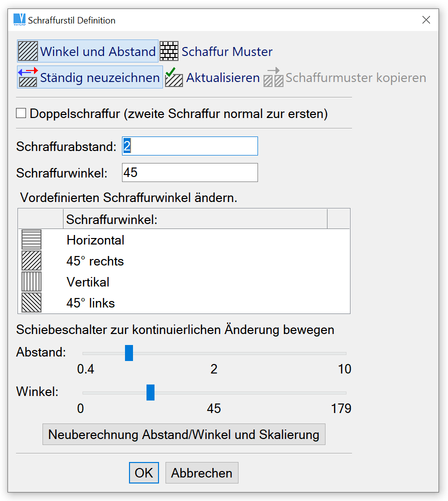Toggle the Ständig neuzeichnen icon

[x=28, y=77]
